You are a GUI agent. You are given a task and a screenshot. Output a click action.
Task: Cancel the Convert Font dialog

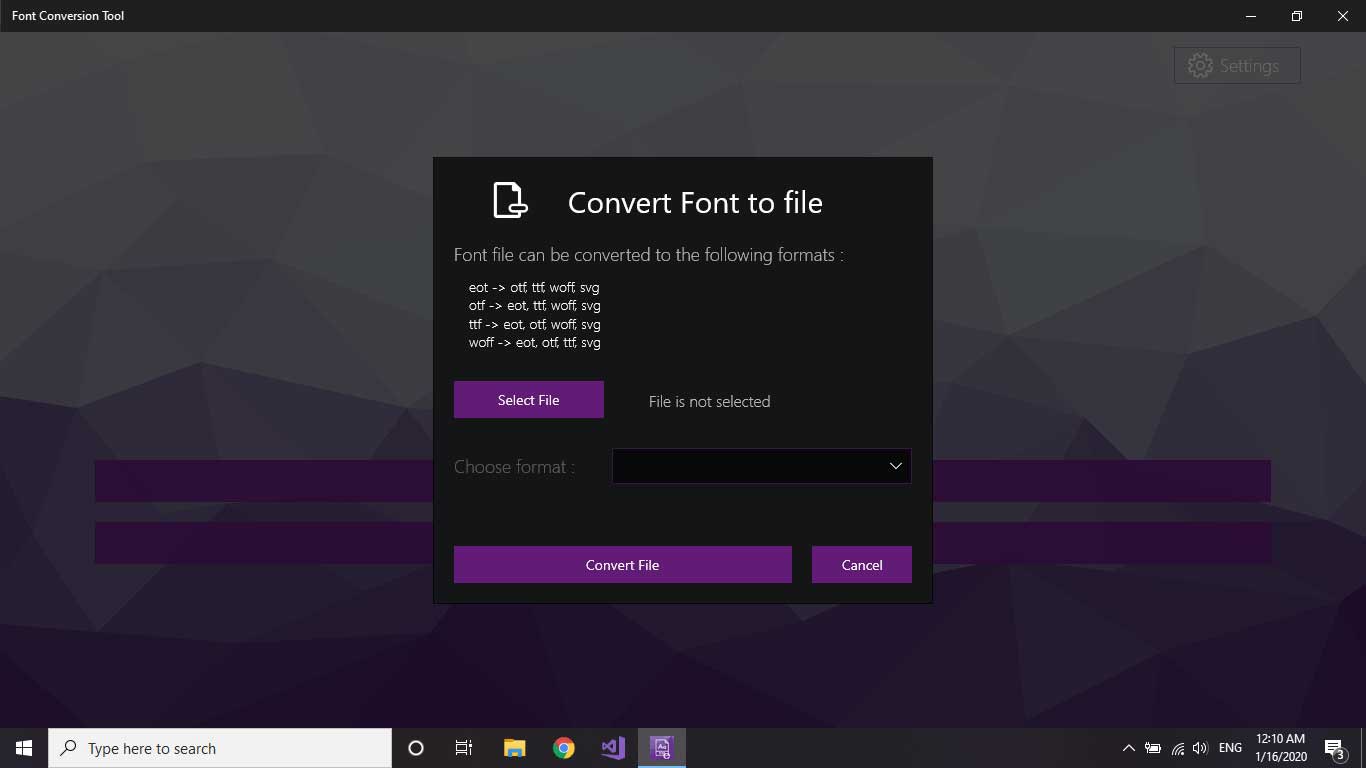tap(861, 564)
